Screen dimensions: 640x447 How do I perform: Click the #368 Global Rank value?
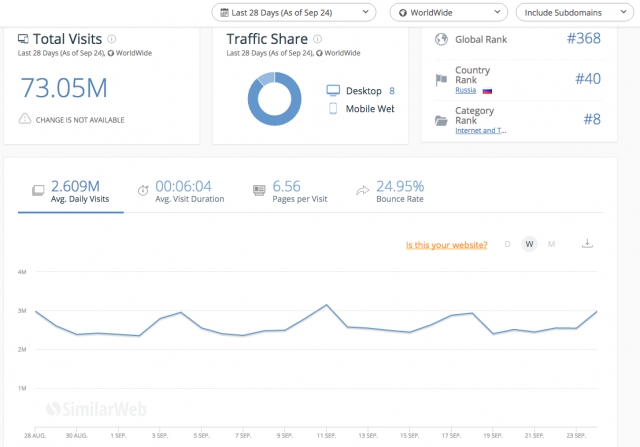coord(584,38)
